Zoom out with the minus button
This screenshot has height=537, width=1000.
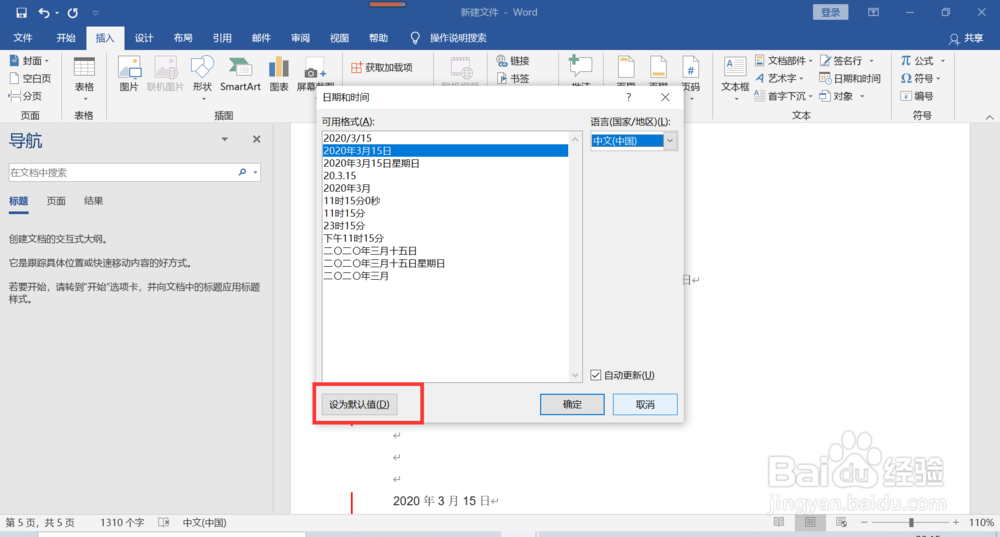coord(864,522)
